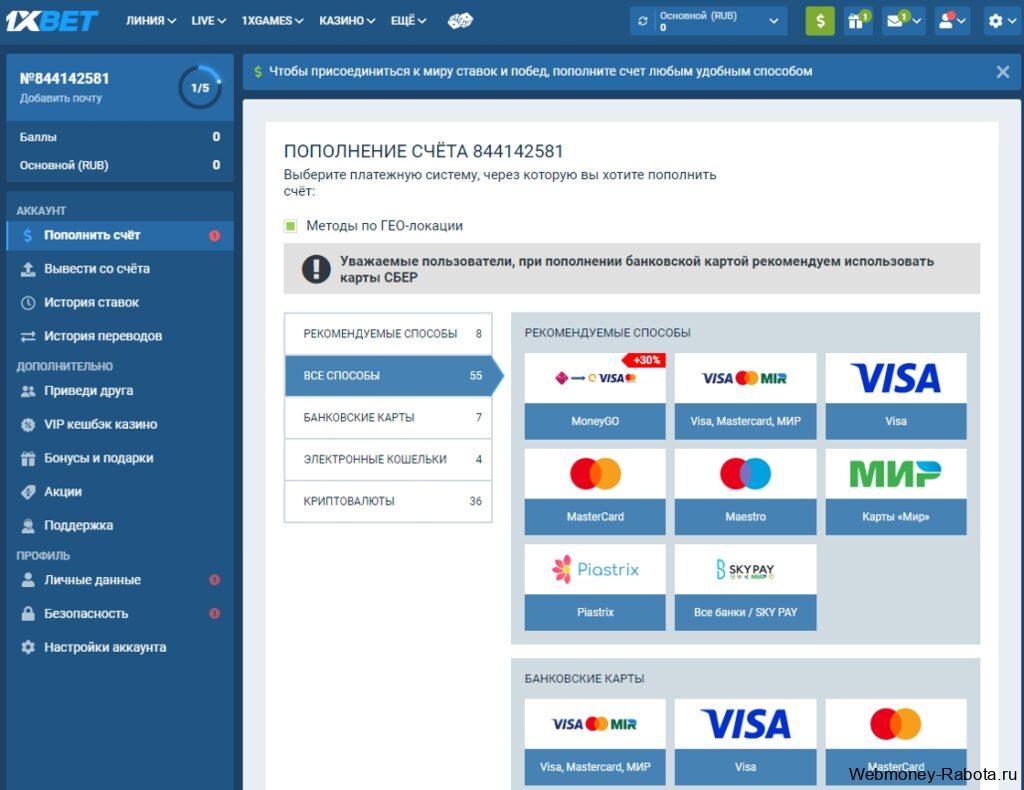Open История переводов in sidebar
The height and width of the screenshot is (790, 1024).
120,336
